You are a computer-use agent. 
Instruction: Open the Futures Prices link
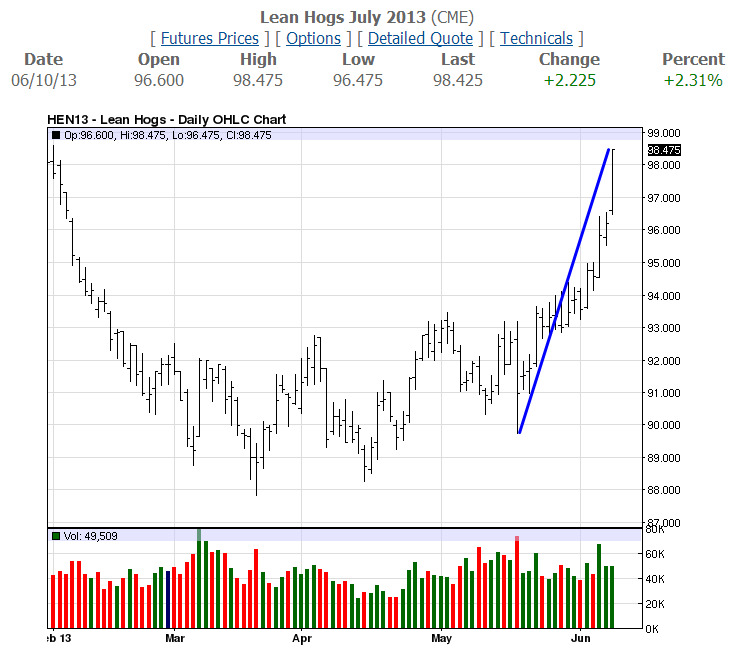[210, 38]
